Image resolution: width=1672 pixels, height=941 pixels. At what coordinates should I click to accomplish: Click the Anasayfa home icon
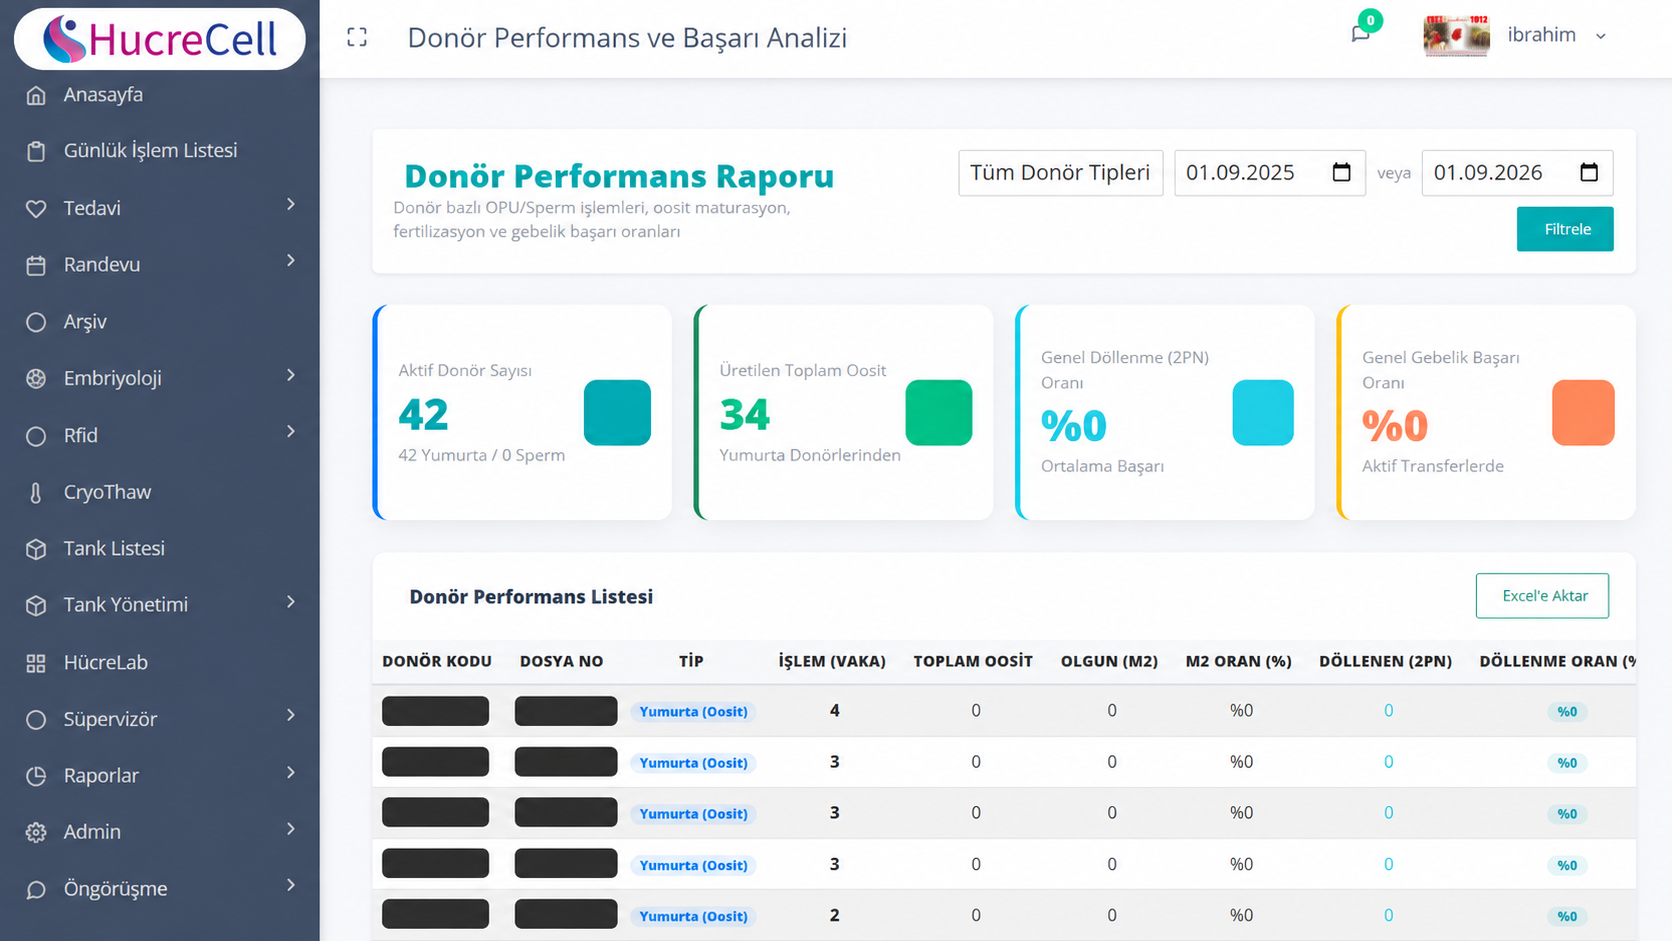tap(36, 95)
